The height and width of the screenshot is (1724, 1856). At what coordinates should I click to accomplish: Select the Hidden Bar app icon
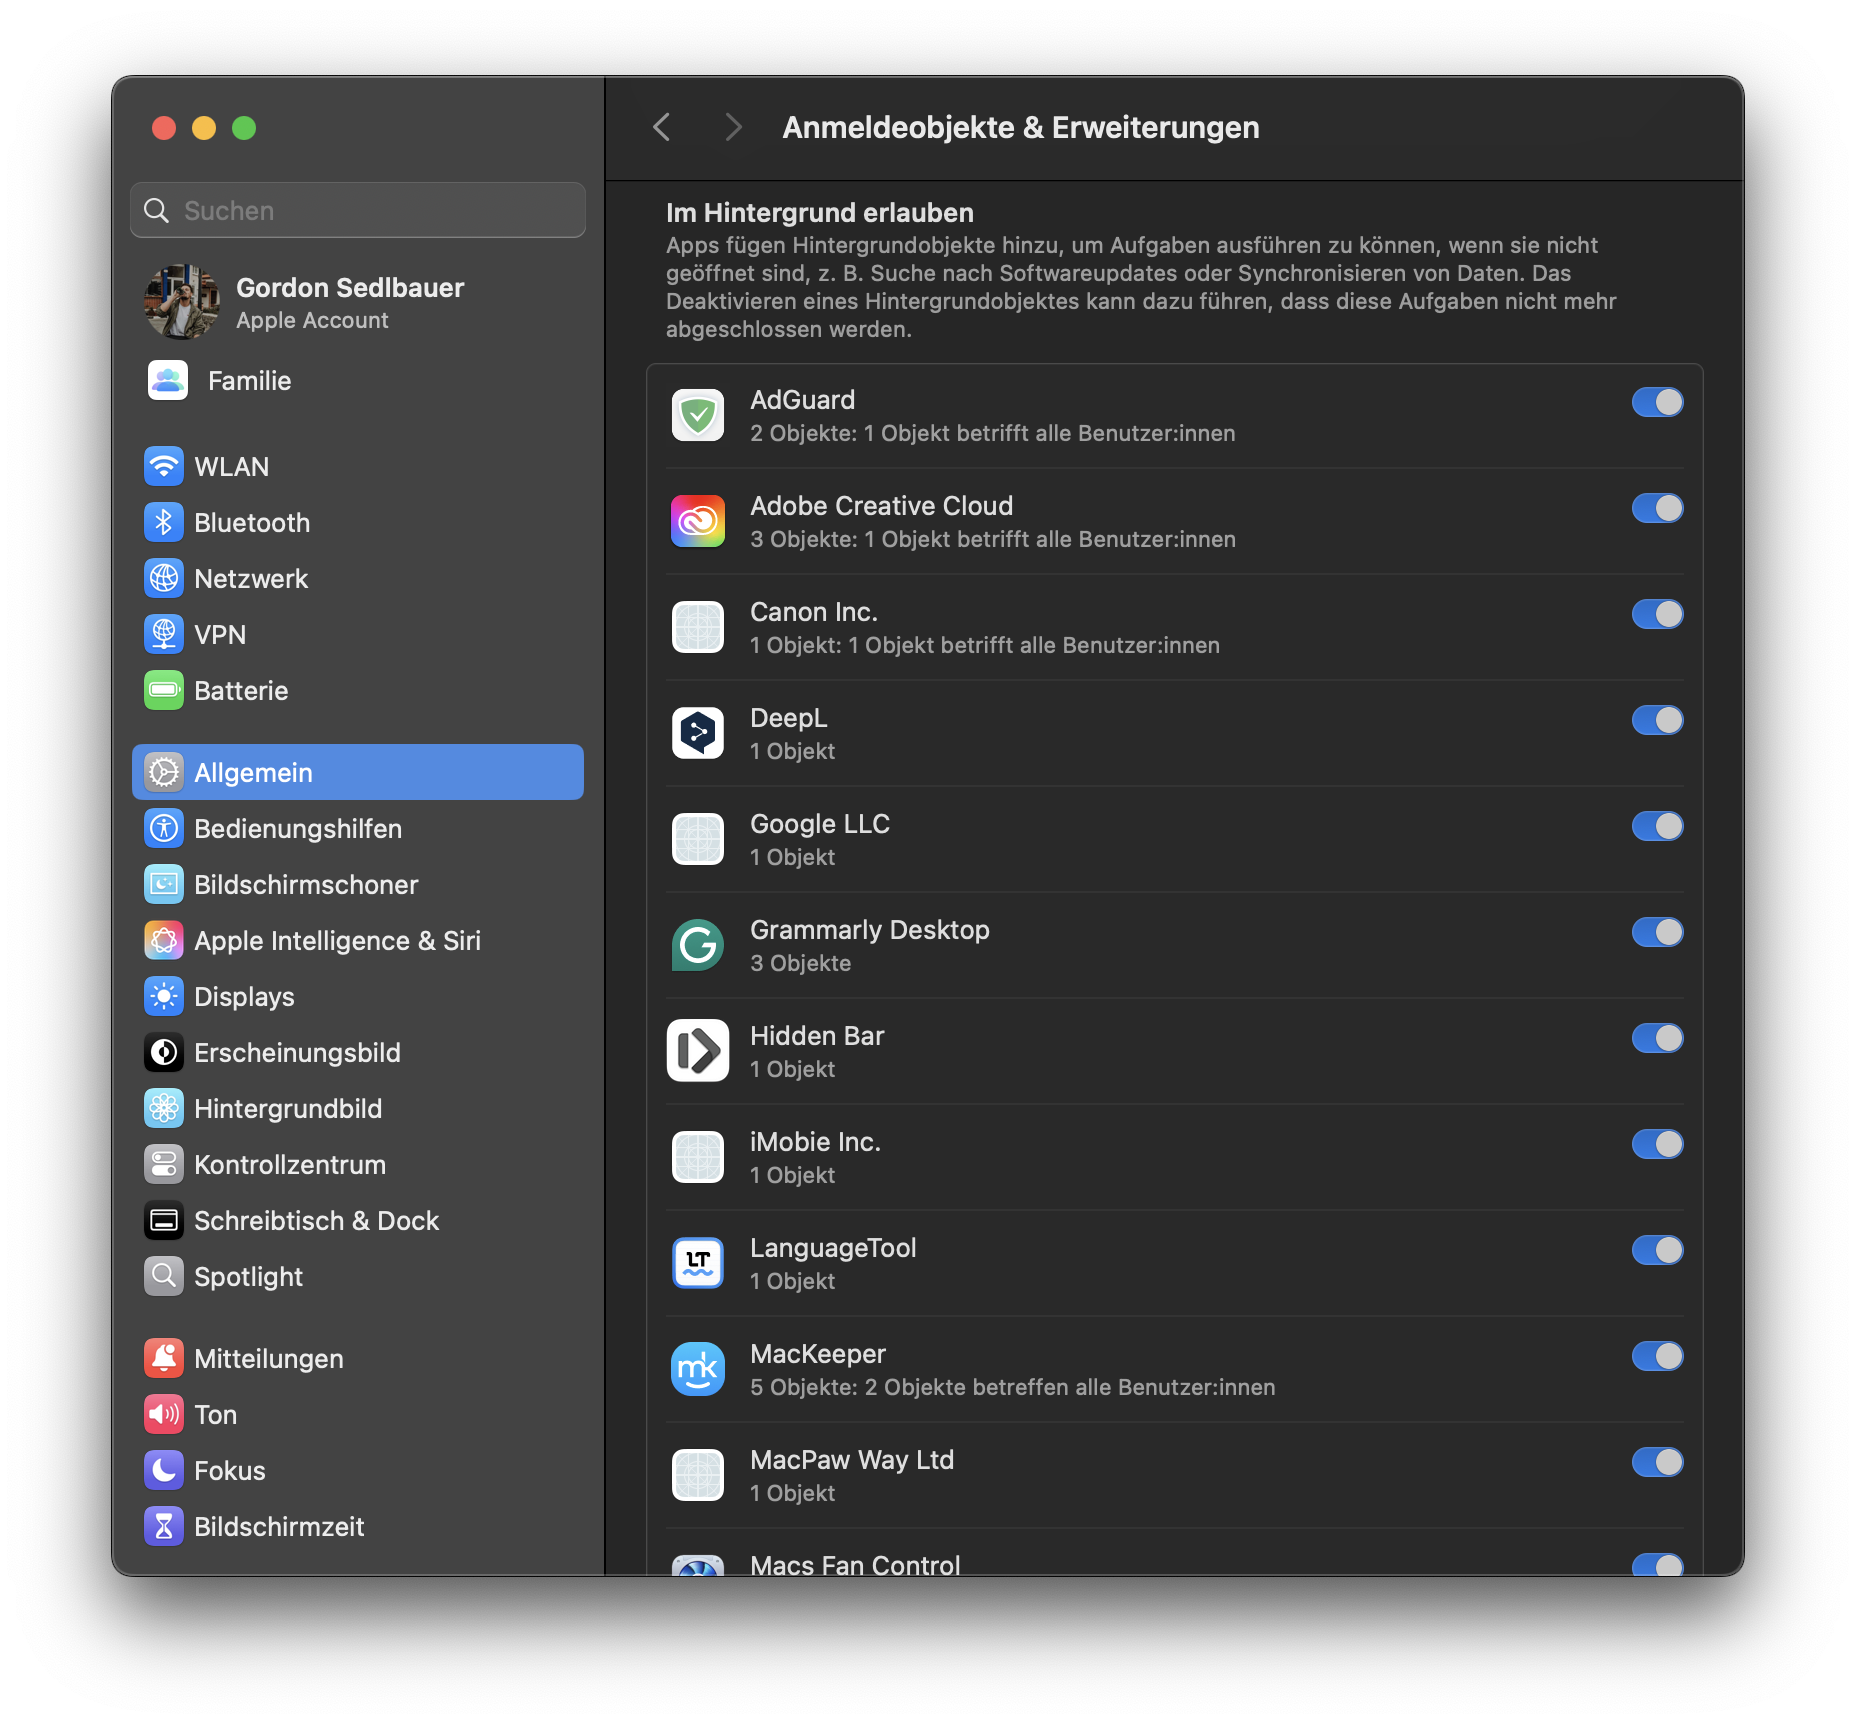(697, 1050)
